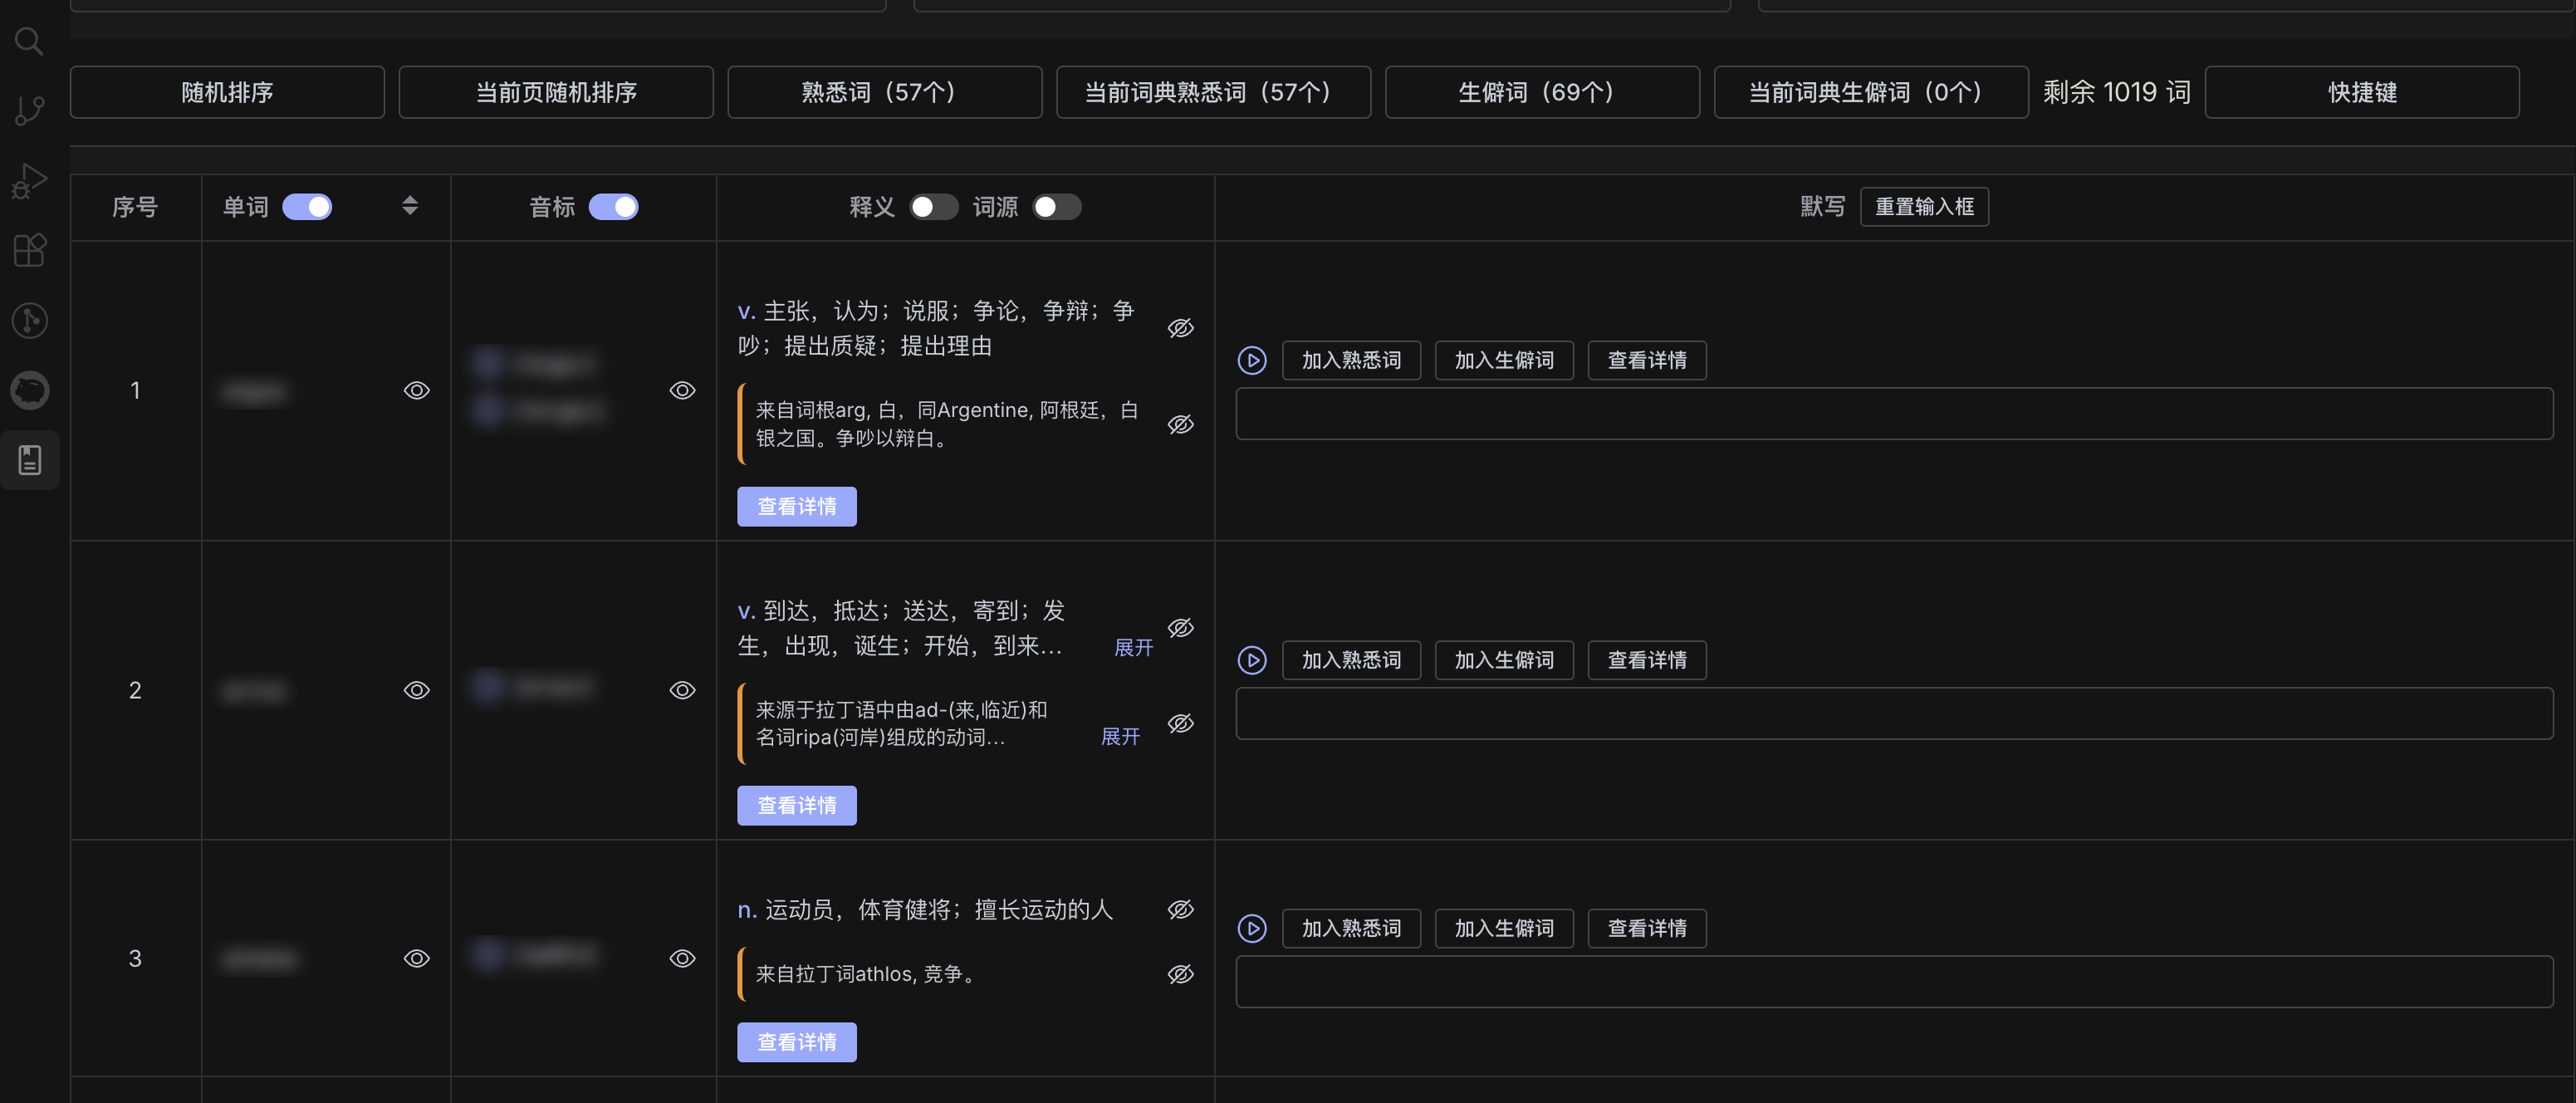Click the 单词 column sort arrows
2576x1103 pixels.
pos(410,206)
